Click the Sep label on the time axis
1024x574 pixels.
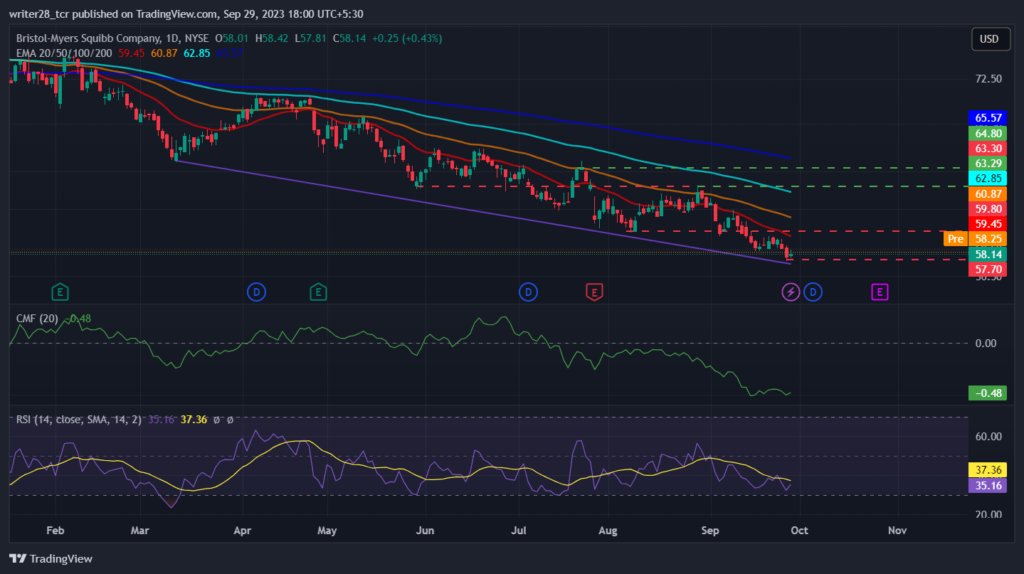[710, 530]
